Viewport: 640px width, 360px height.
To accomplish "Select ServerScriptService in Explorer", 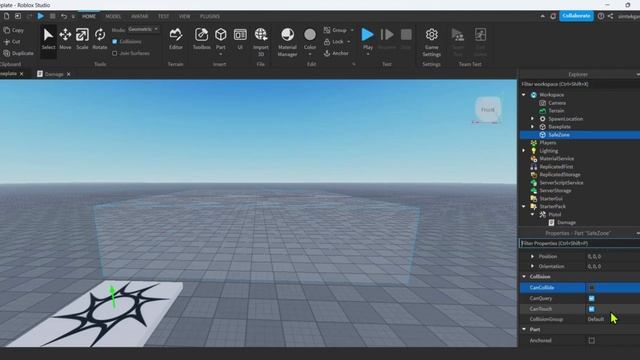I will point(561,182).
